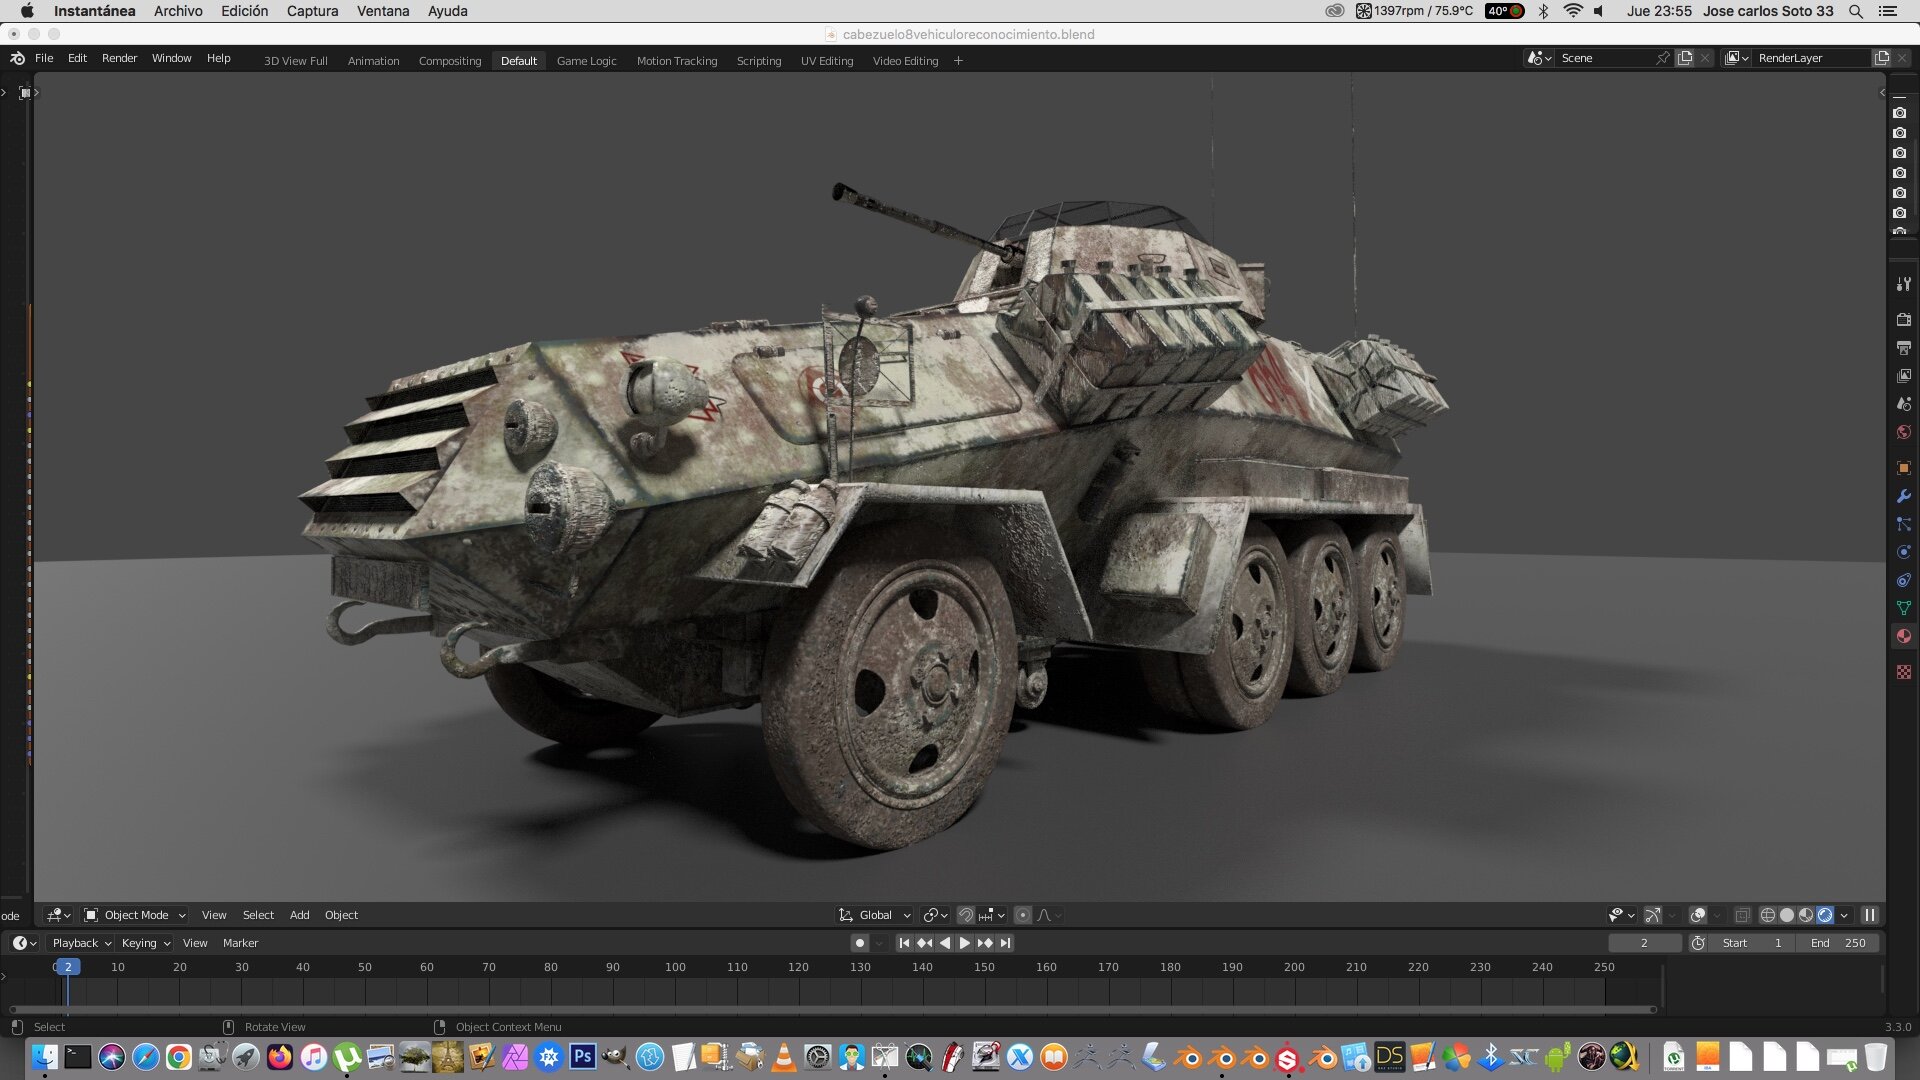Add a new RenderLayer view layer

pos(1882,58)
